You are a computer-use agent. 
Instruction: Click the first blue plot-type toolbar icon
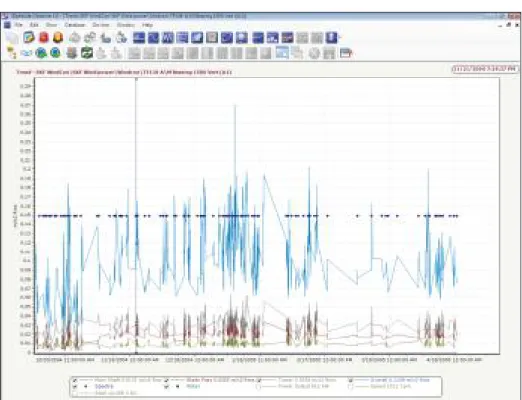pos(139,38)
